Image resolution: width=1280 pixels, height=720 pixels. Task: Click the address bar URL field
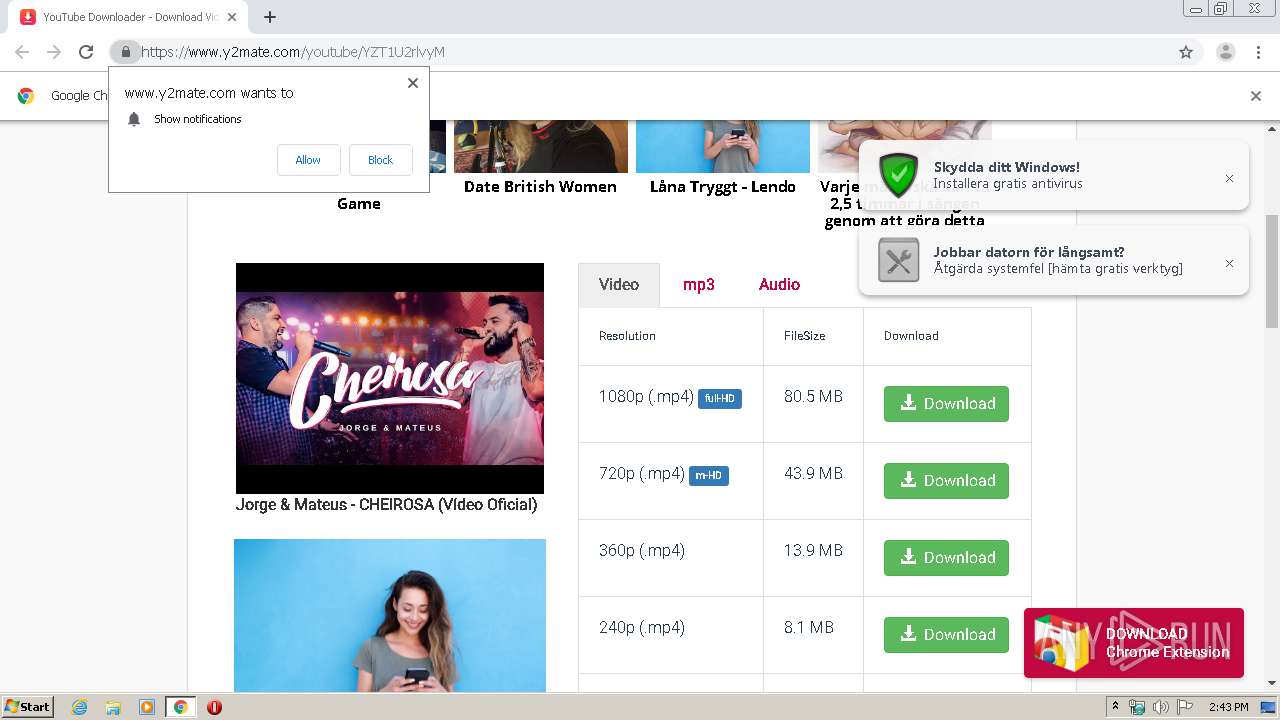(640, 52)
